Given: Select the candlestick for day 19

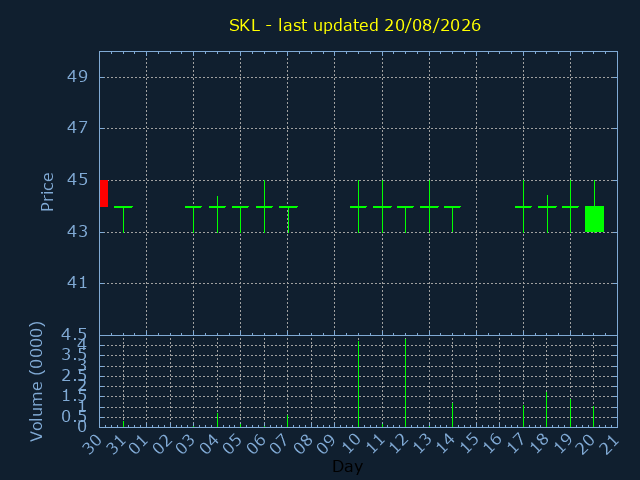Looking at the screenshot, I should tap(570, 207).
